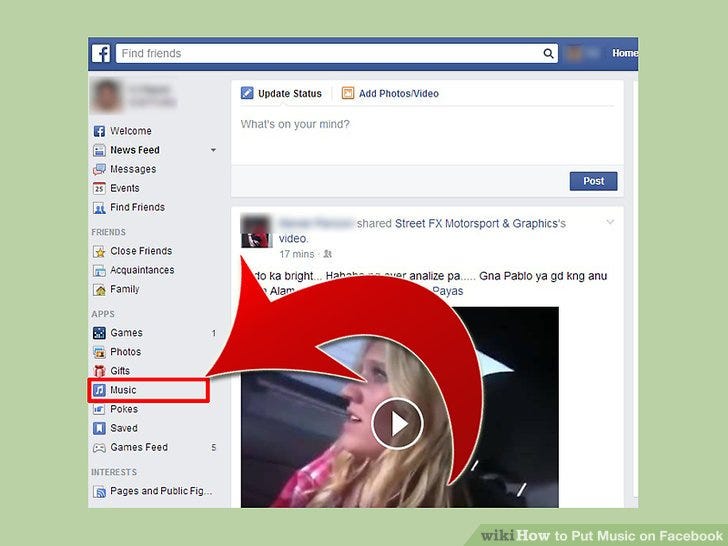Click the Pokes hand icon
Viewport: 728px width, 546px height.
[x=99, y=409]
